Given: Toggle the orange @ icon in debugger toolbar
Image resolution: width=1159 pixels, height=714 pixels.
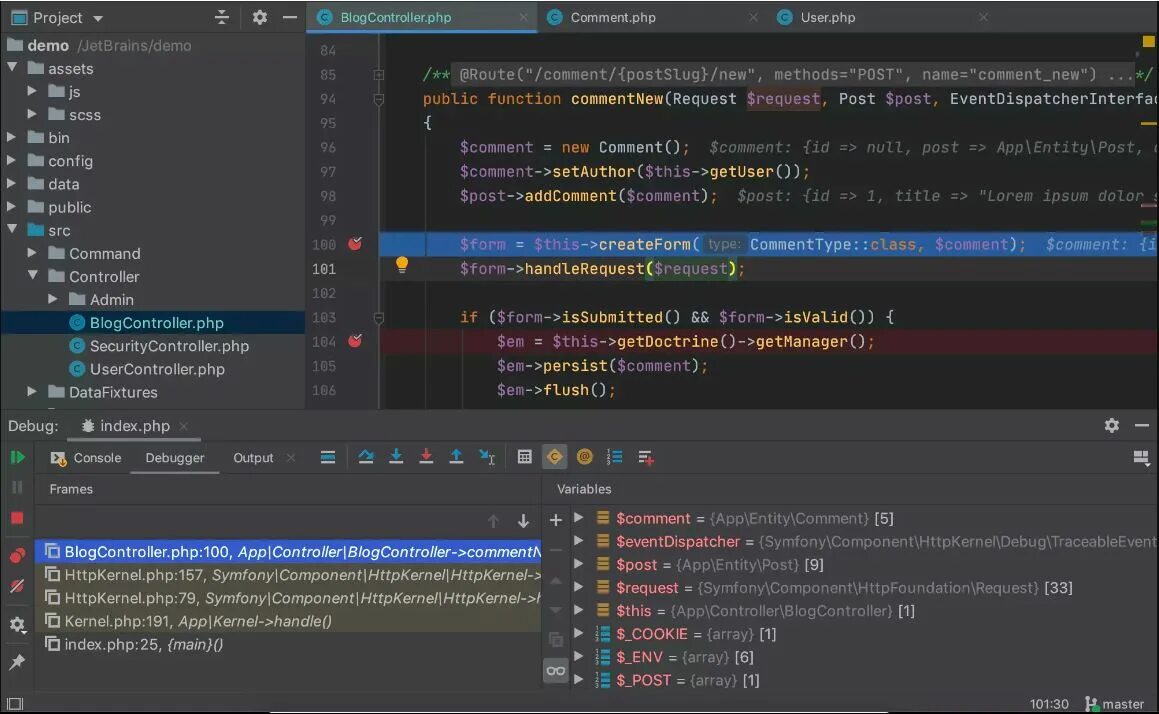Looking at the screenshot, I should coord(585,457).
